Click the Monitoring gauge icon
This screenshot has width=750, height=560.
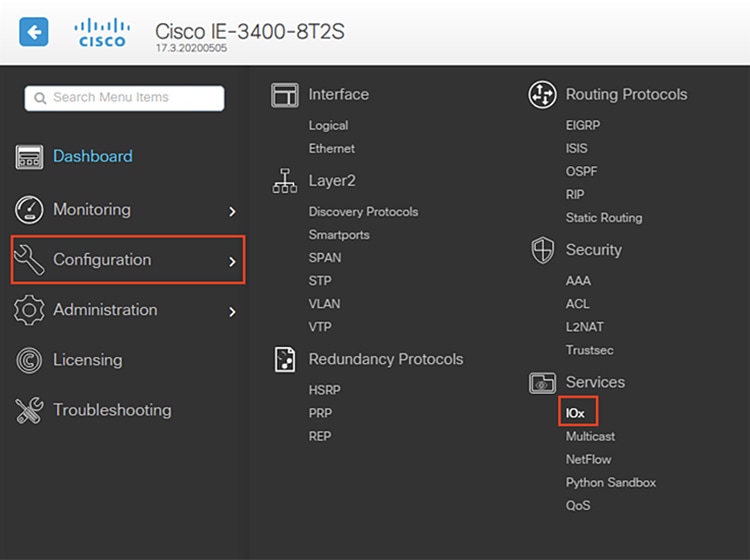click(29, 209)
